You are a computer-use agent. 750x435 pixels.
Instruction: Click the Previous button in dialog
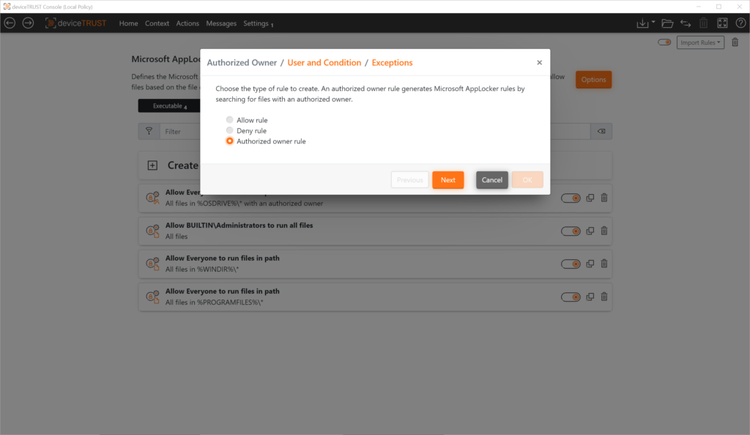pyautogui.click(x=410, y=180)
